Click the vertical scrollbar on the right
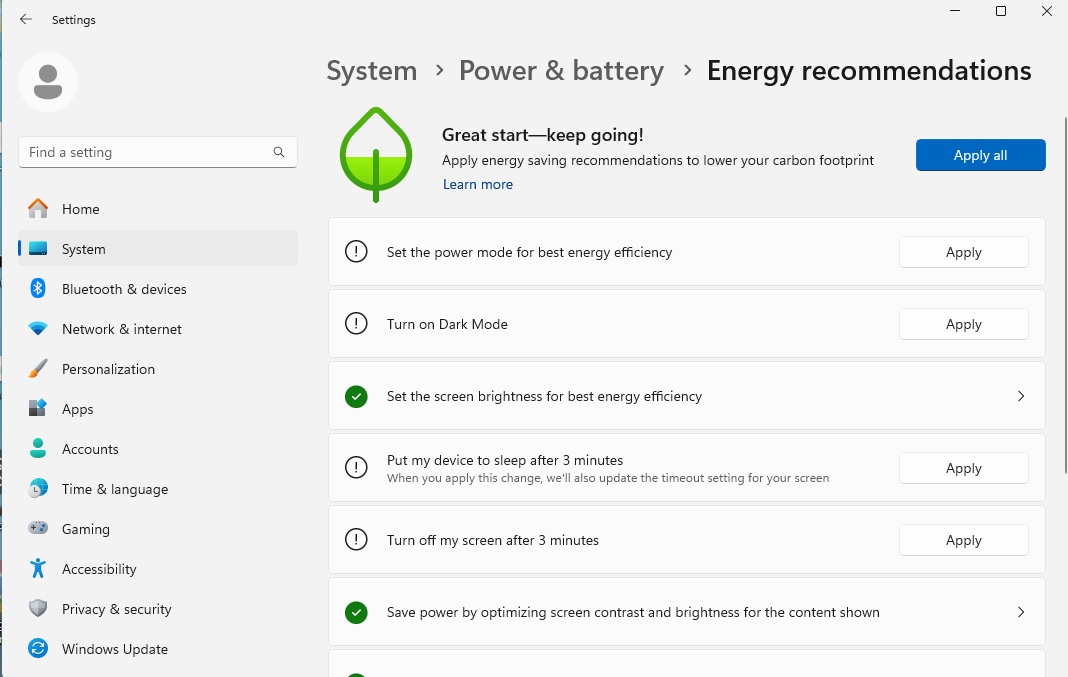 tap(1065, 295)
